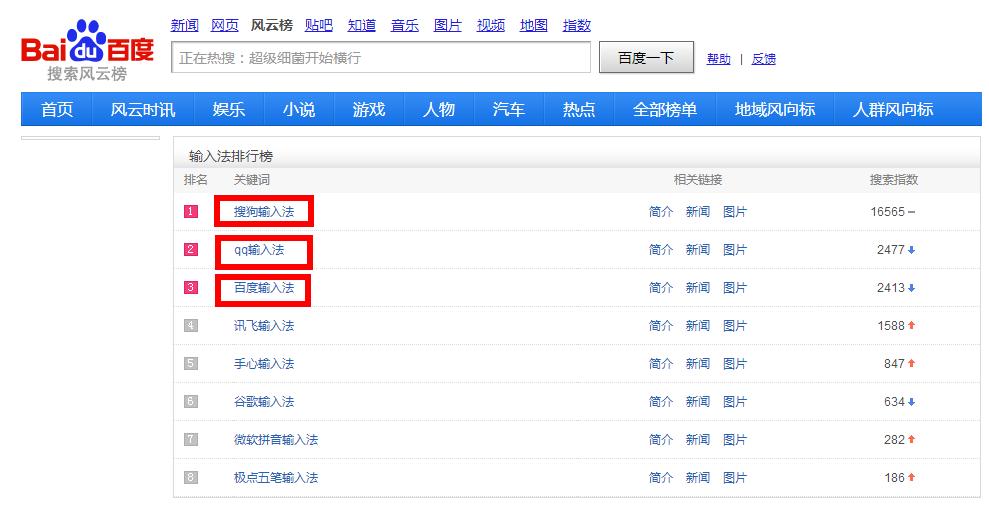
Task: Open 简介 for qq输入法
Action: [x=661, y=250]
